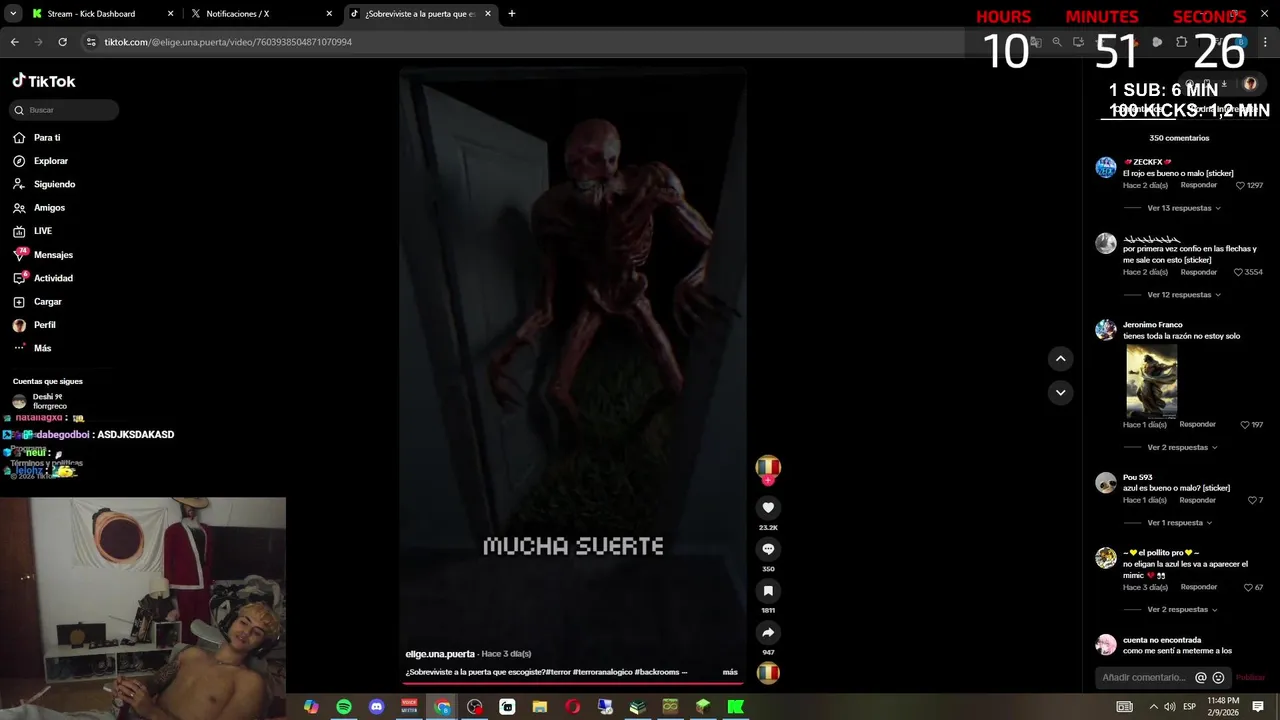
Task: Expand replies under Jeronimo Franco comment
Action: [x=1182, y=447]
